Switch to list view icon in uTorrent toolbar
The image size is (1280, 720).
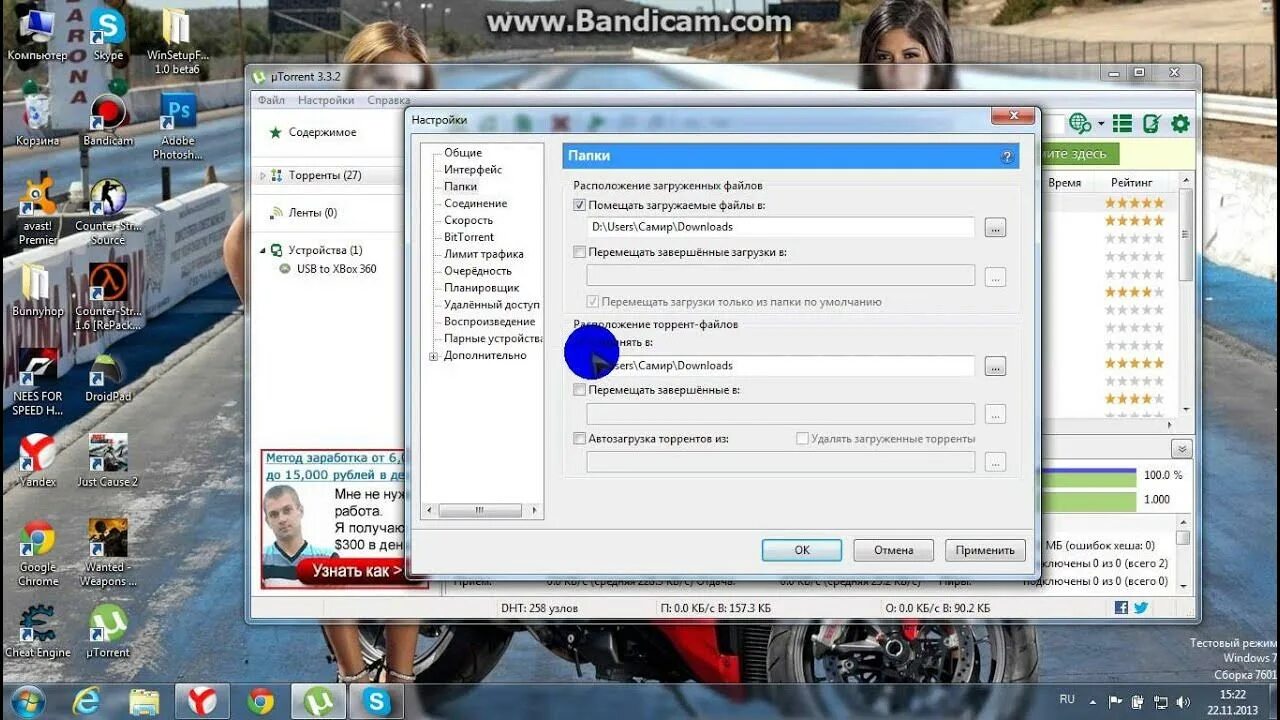1123,123
